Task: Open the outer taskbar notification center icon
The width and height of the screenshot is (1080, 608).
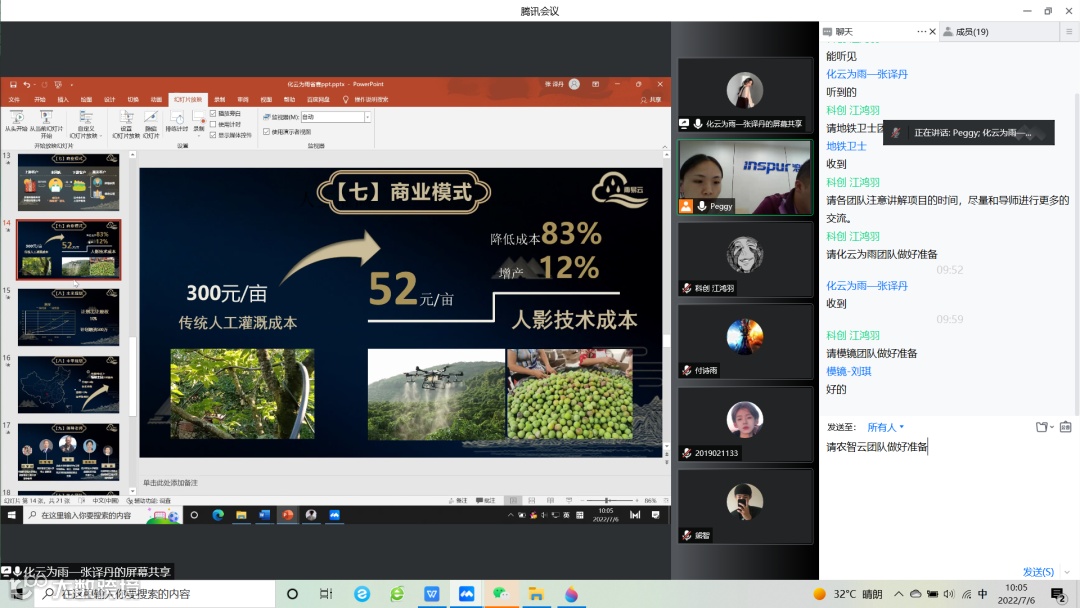Action: point(1059,594)
